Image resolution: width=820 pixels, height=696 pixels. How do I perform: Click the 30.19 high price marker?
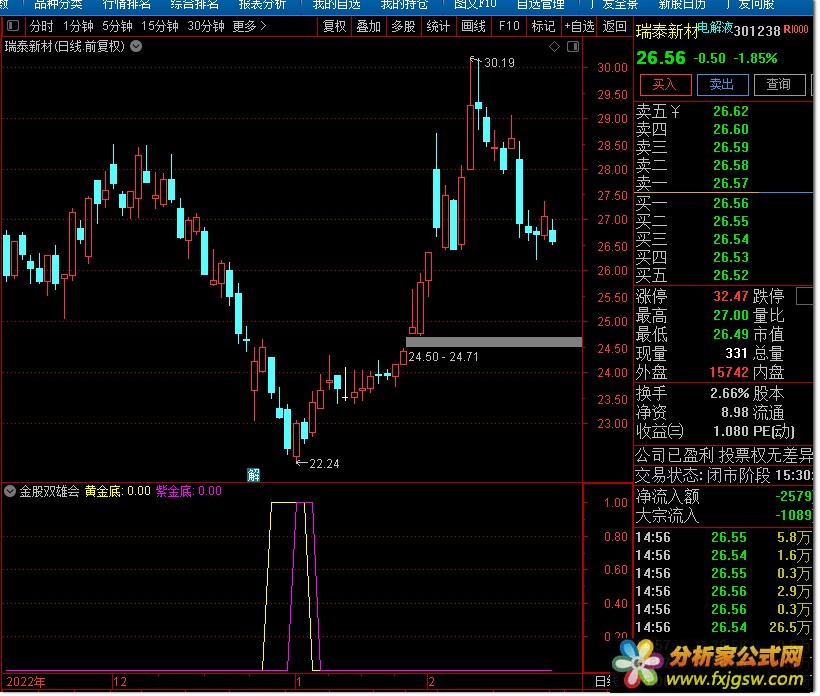tap(501, 63)
